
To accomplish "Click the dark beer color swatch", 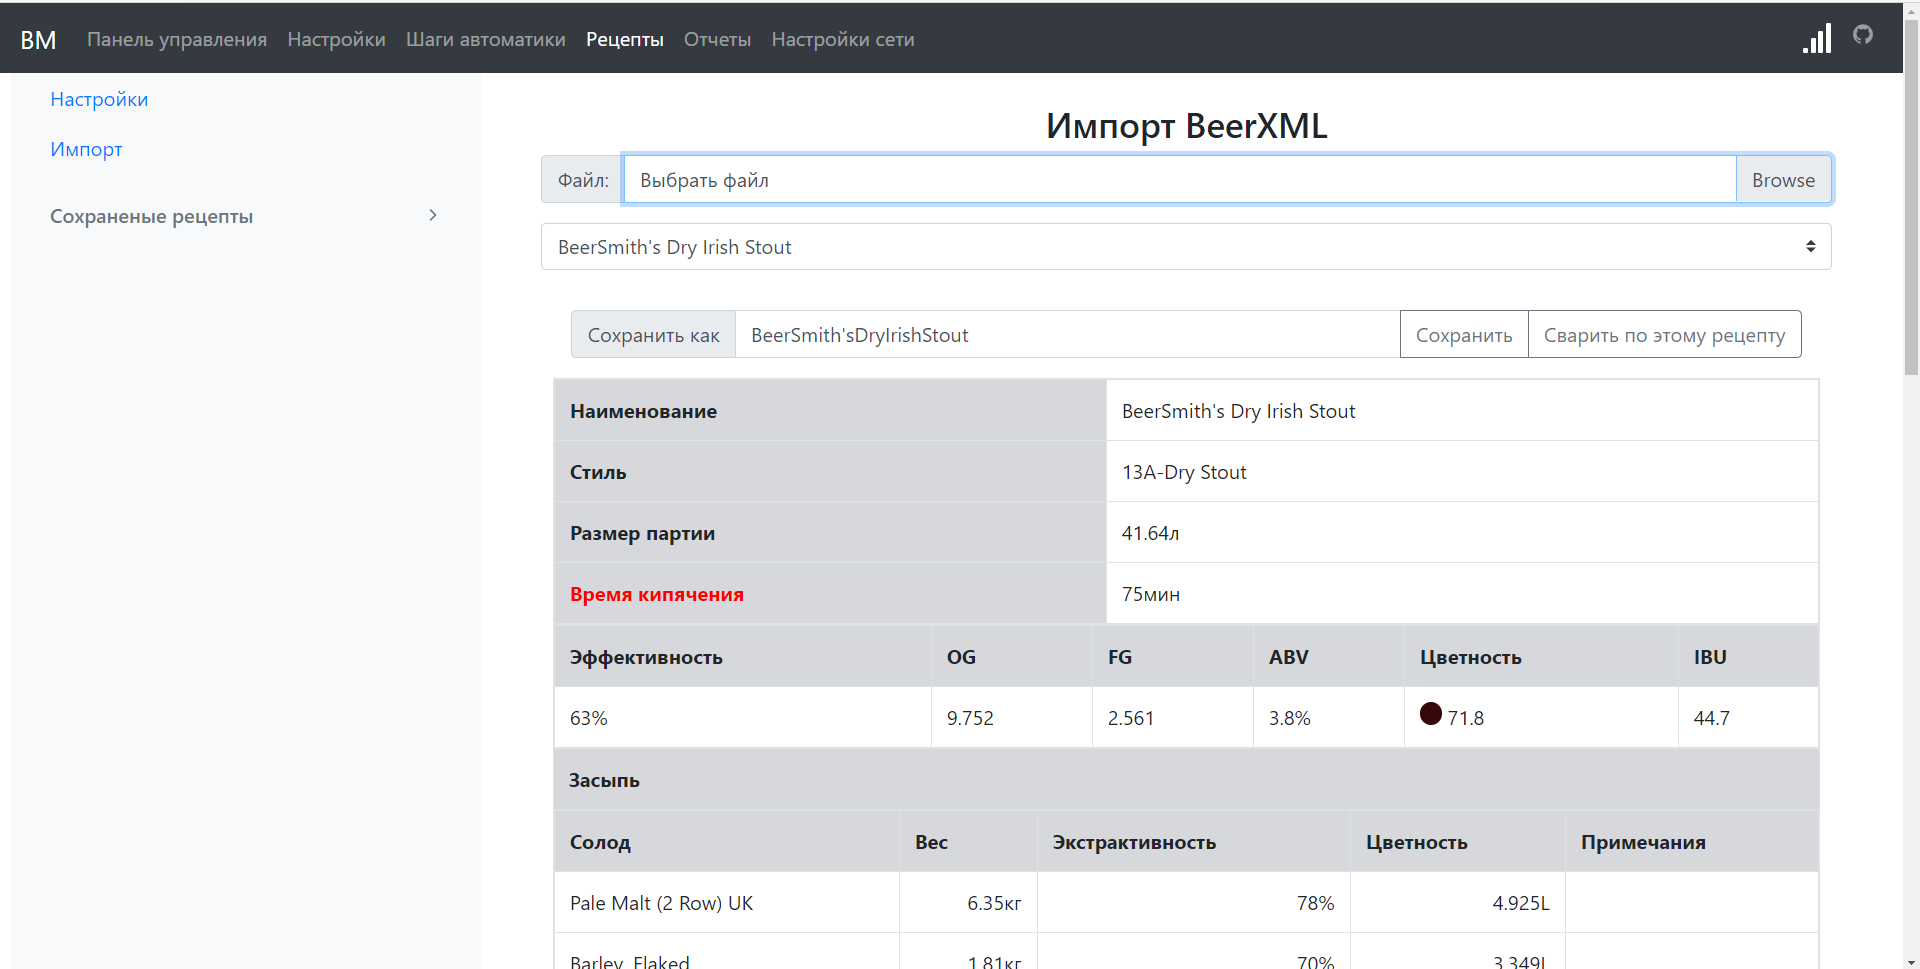I will [1431, 713].
